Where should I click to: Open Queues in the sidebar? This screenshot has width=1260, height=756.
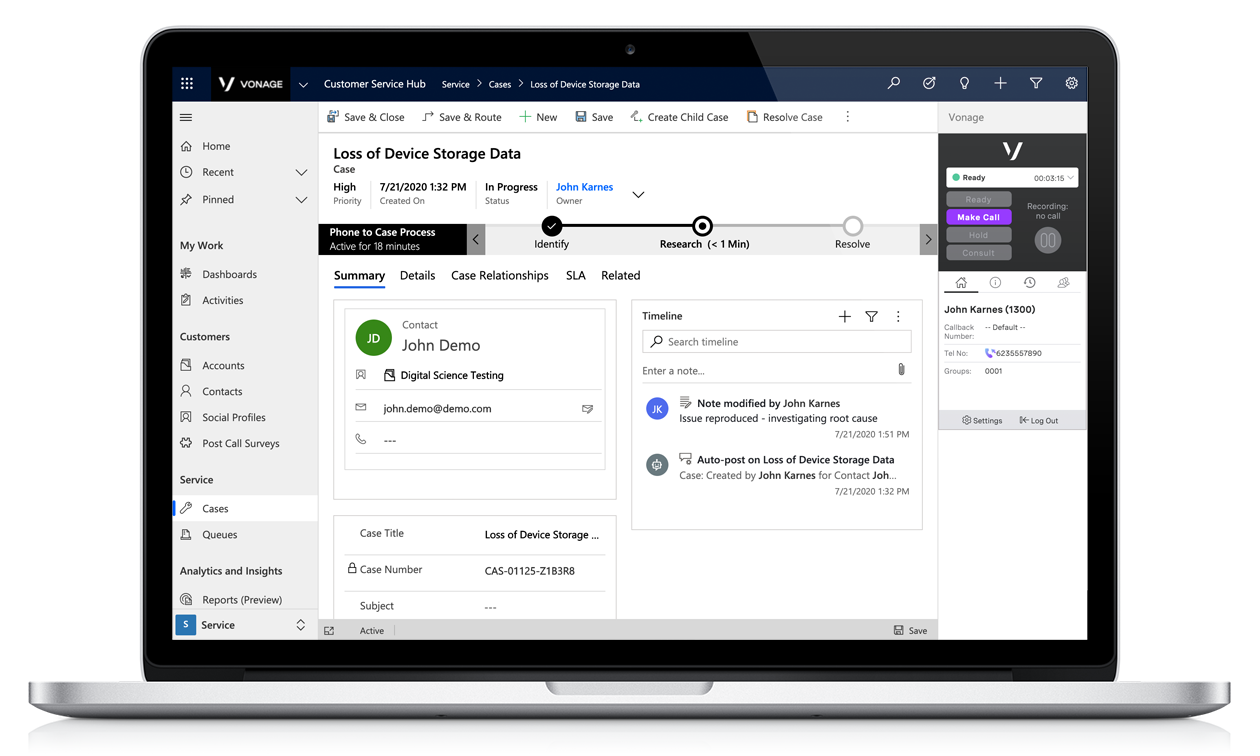219,535
